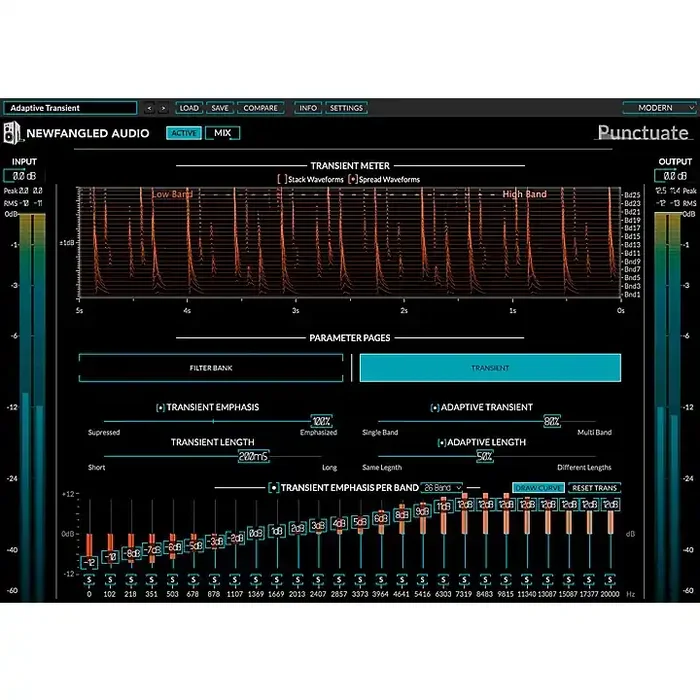Solo the 351 Hz band
The height and width of the screenshot is (700, 700).
click(152, 580)
